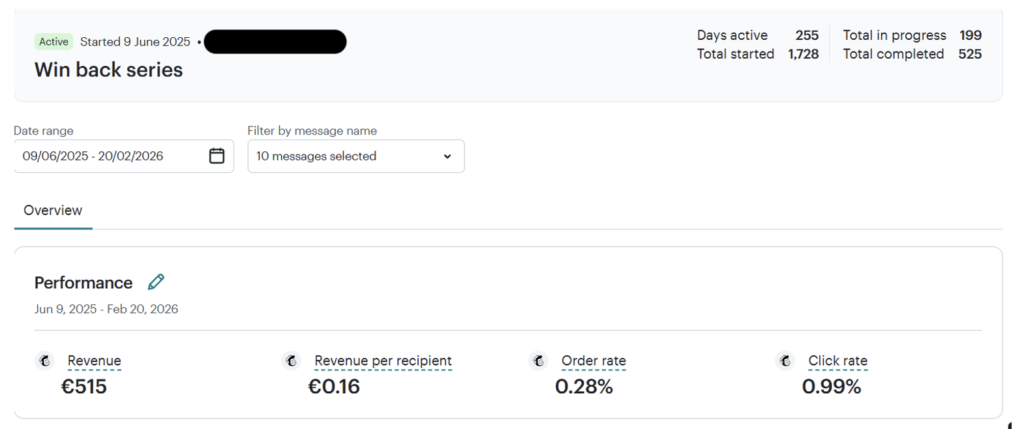Click the green Active status badge
The image size is (1024, 429).
[x=51, y=42]
